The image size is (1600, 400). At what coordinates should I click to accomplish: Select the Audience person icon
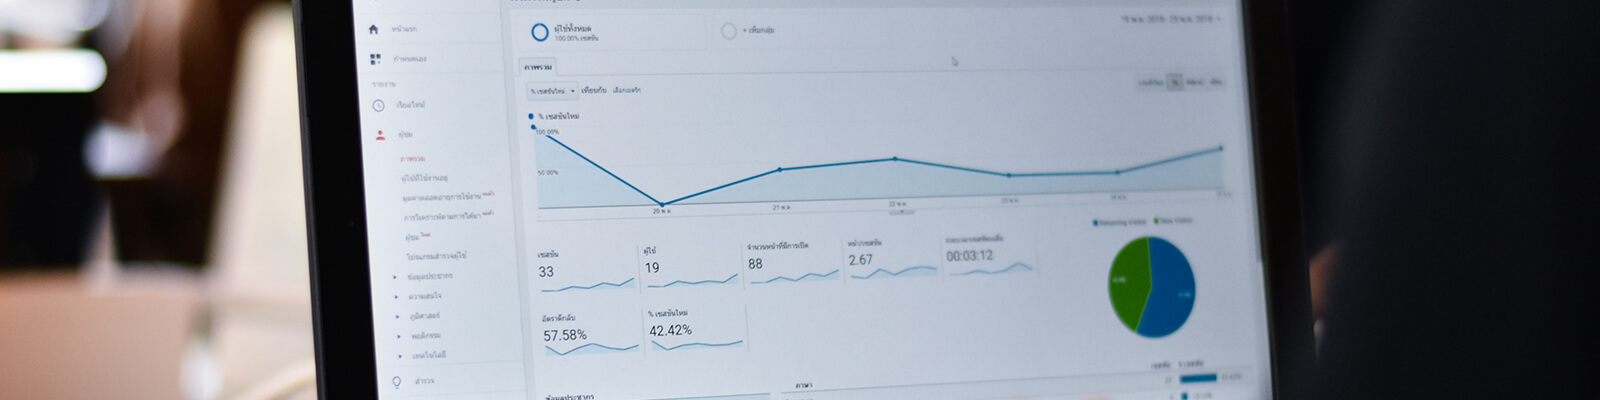(380, 135)
